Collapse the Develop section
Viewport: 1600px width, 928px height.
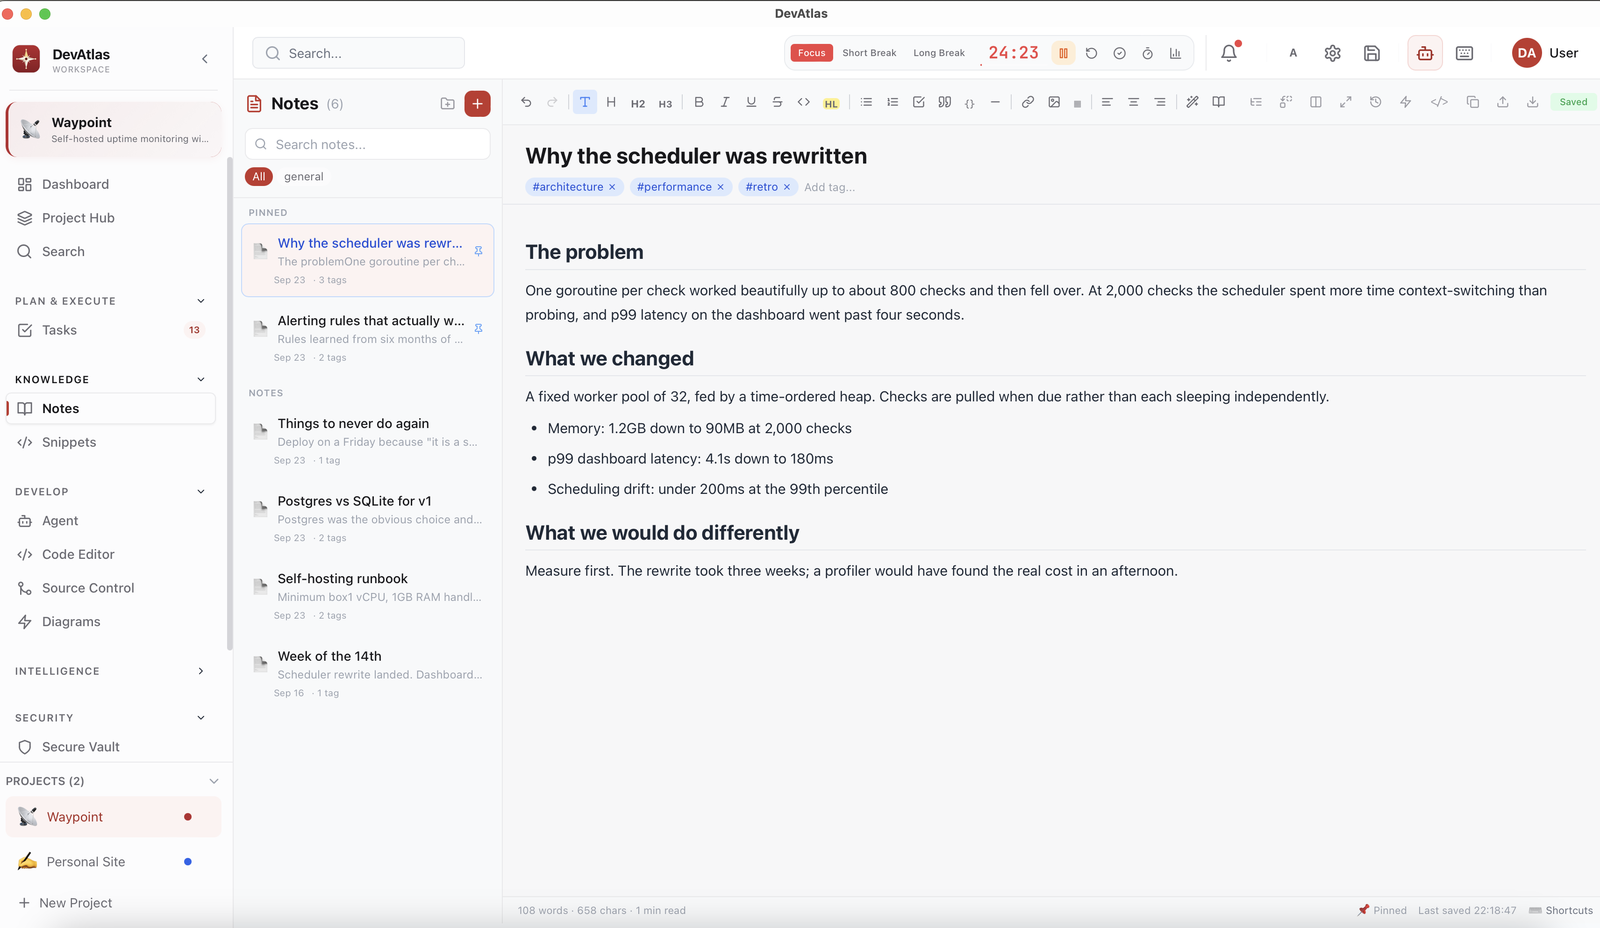click(x=201, y=492)
